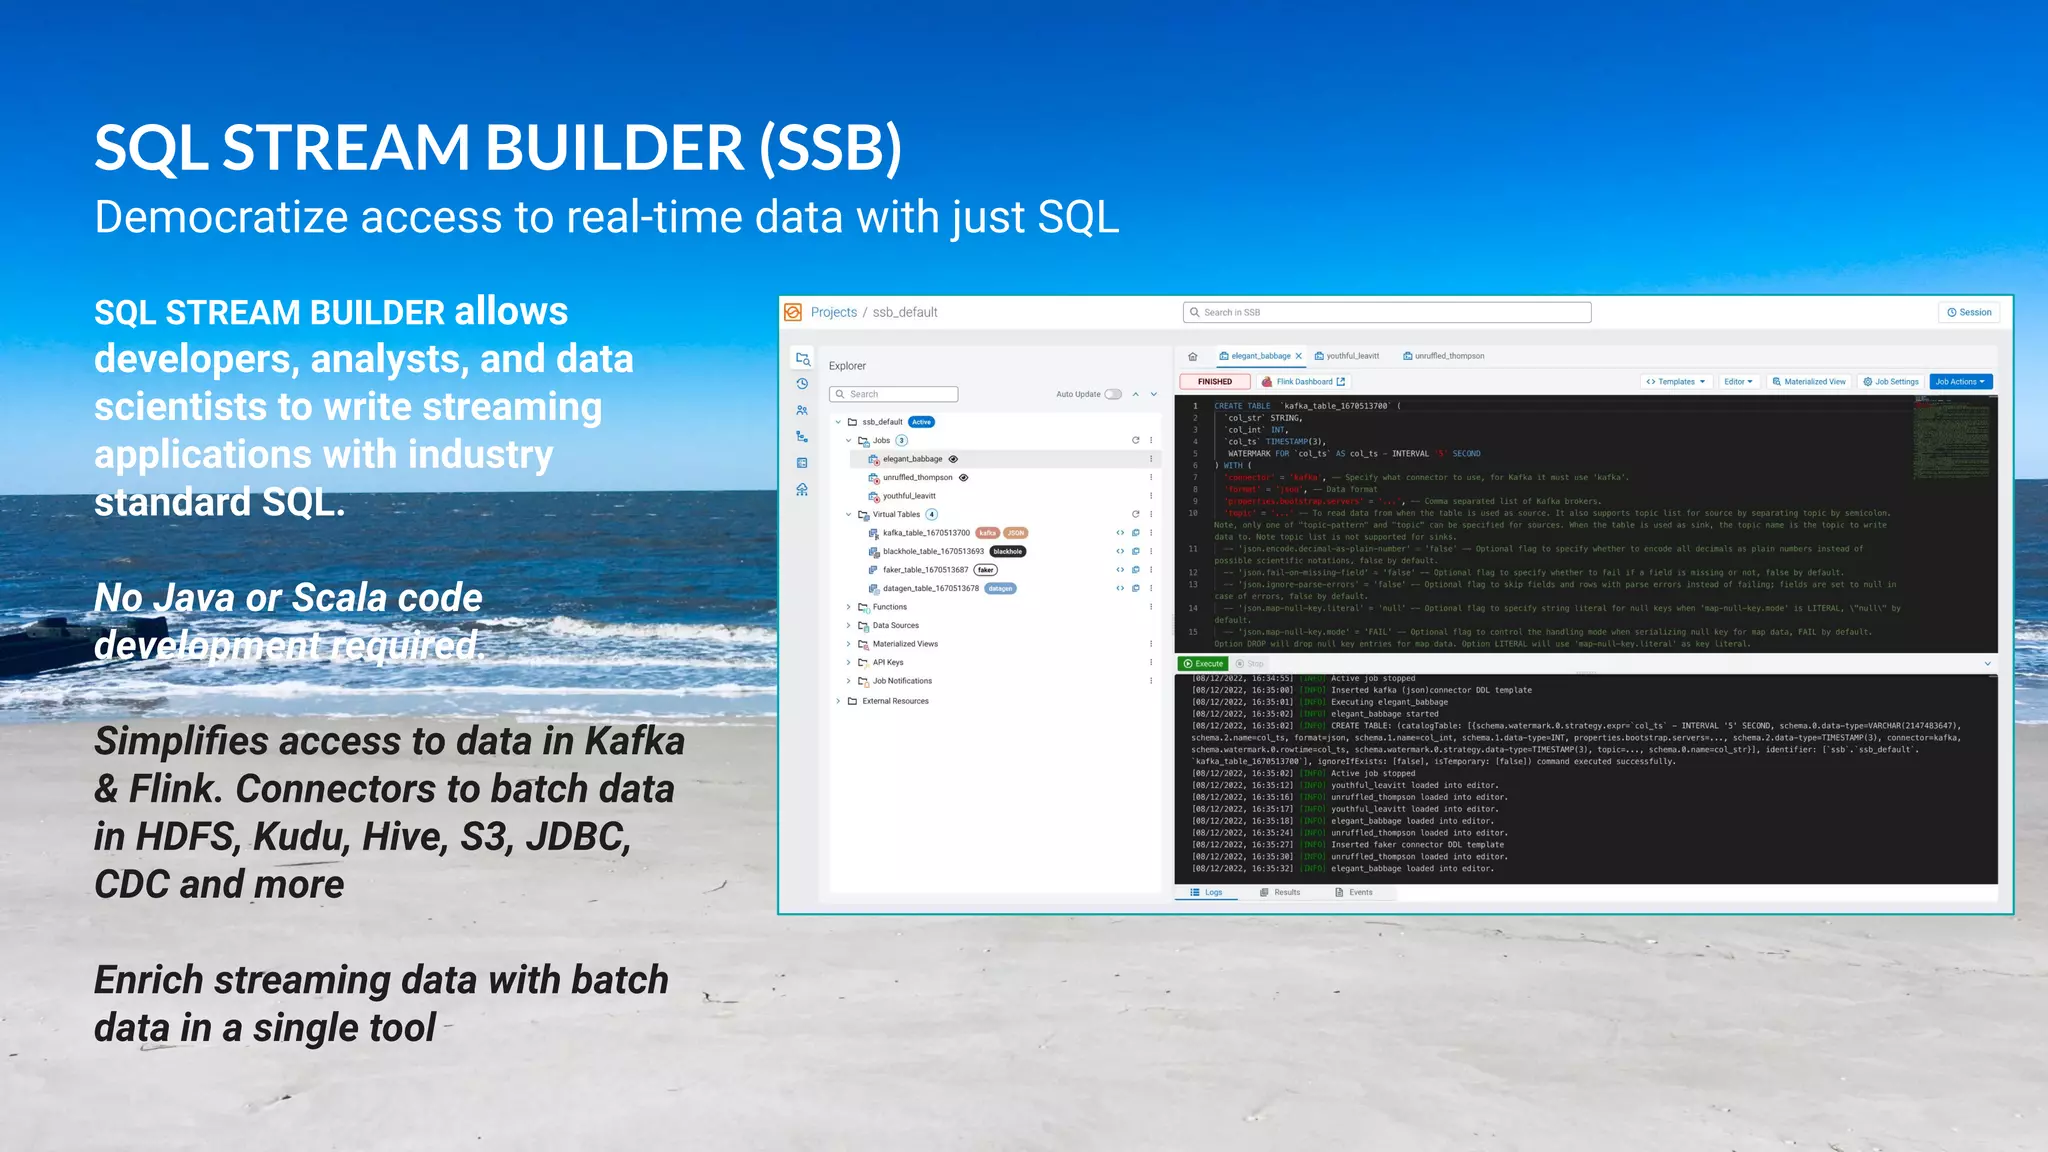Open kebab menu for unruffled_thompson job

click(x=1151, y=477)
